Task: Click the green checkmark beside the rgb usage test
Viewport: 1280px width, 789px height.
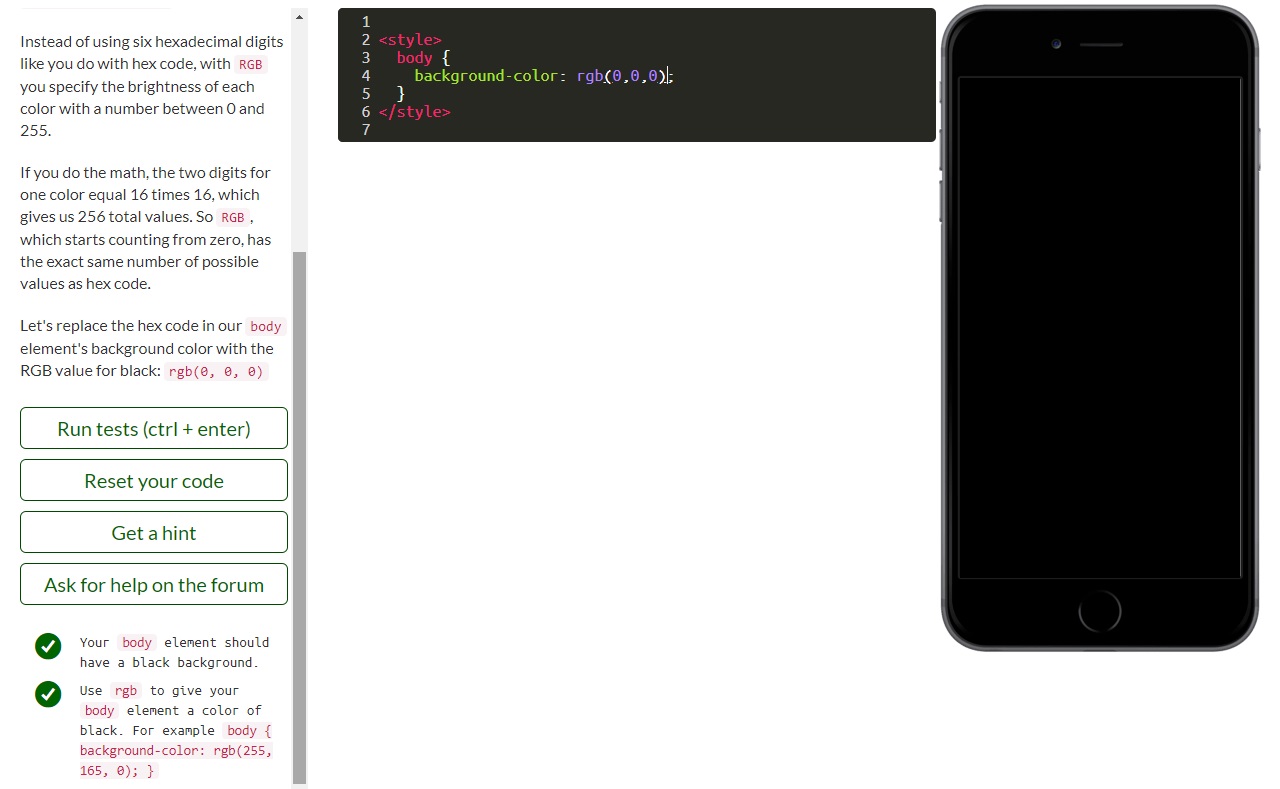Action: (48, 693)
